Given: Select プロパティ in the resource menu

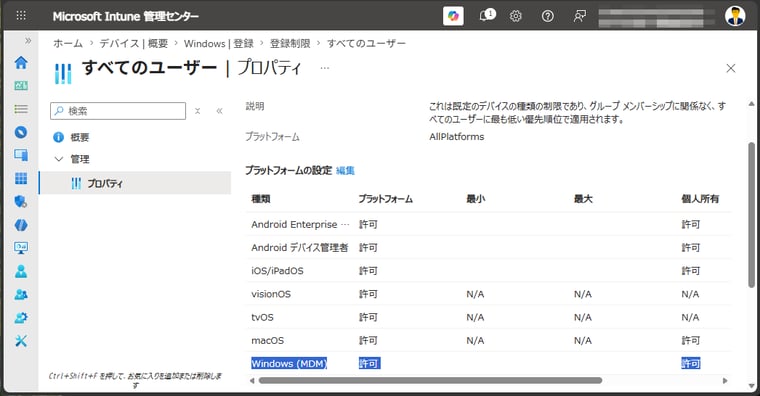Looking at the screenshot, I should [135, 183].
